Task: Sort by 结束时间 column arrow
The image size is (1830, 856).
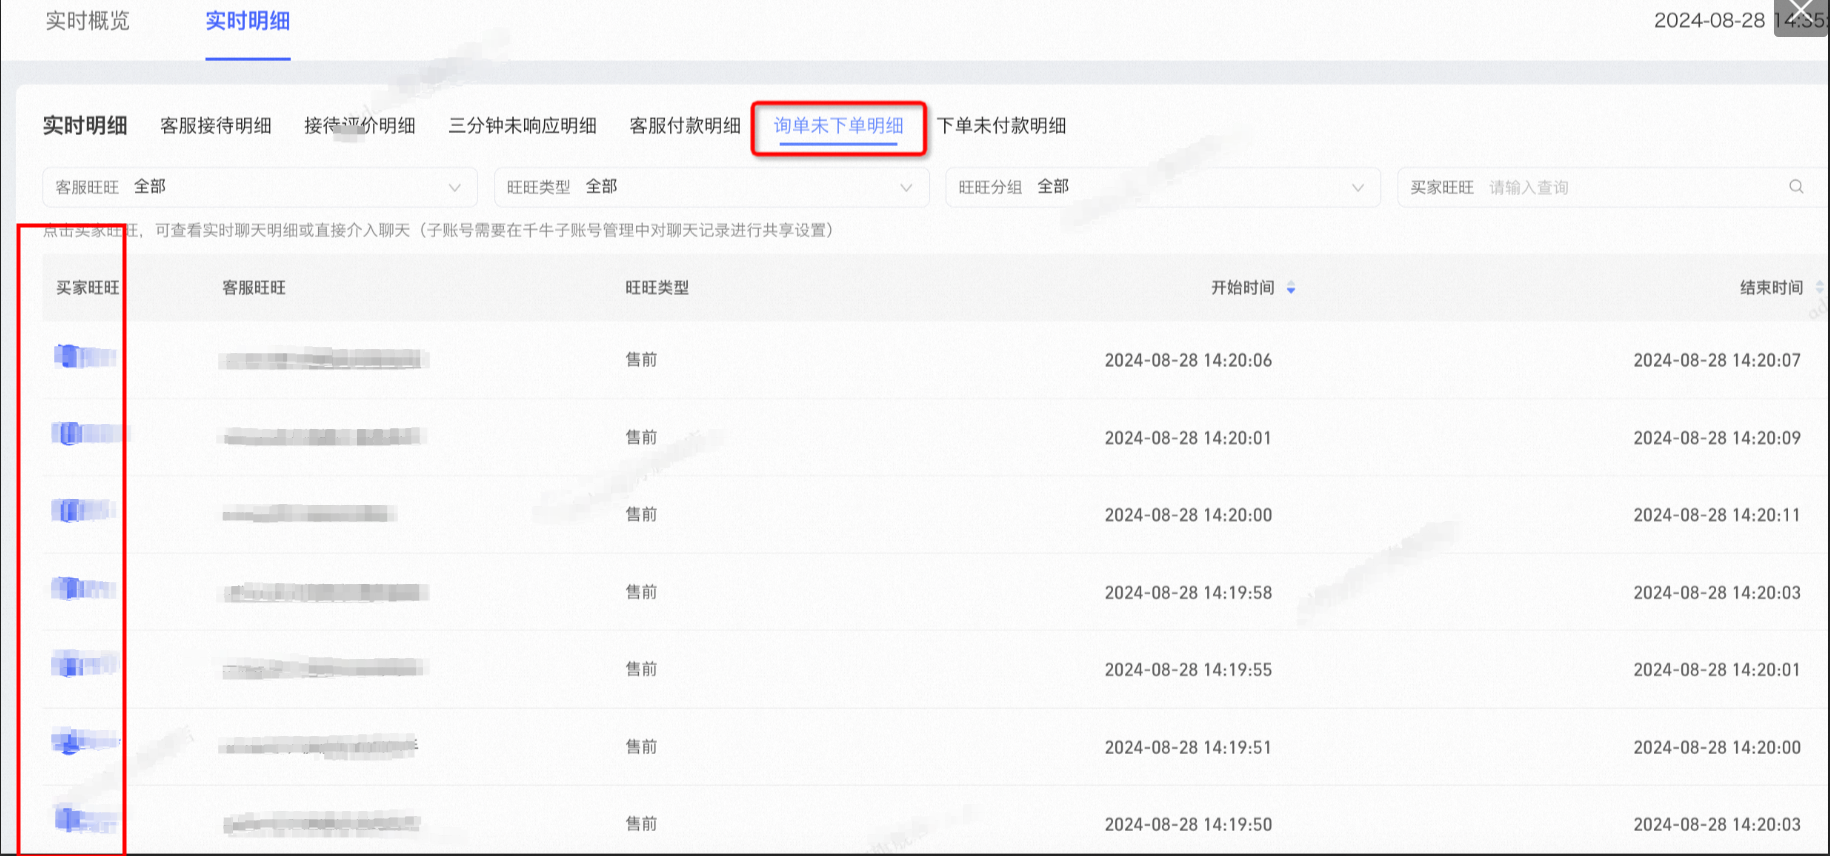Action: point(1818,288)
